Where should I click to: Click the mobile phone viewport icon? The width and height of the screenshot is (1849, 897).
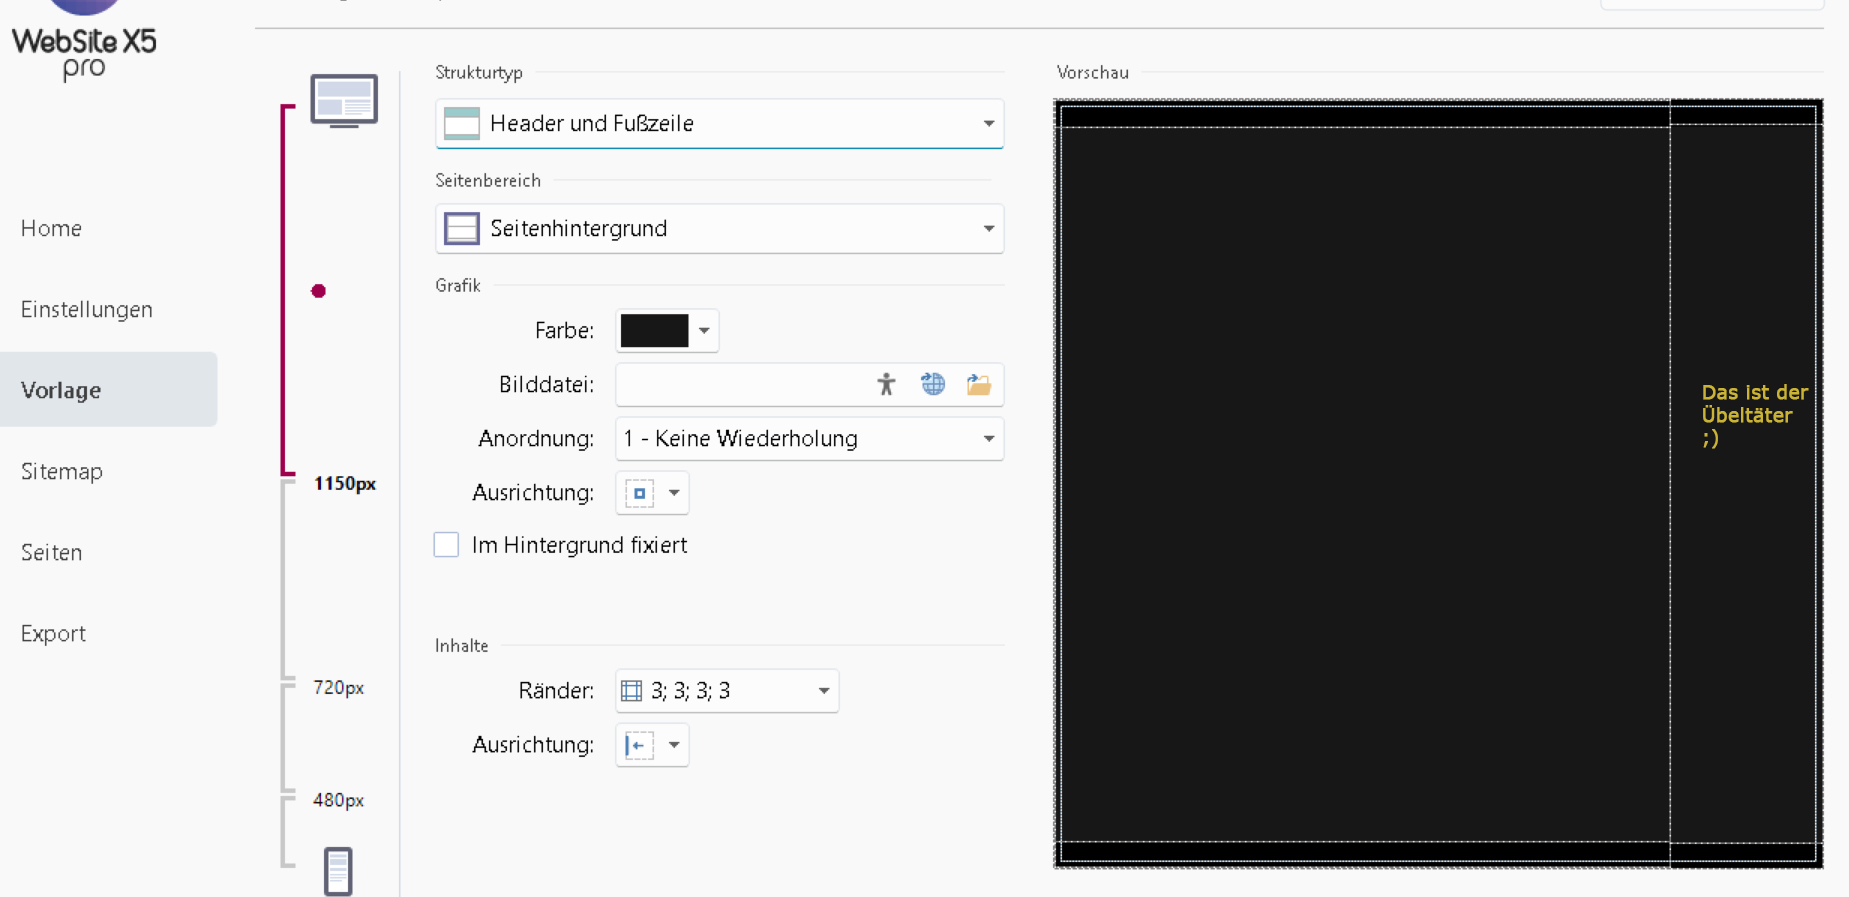click(x=338, y=870)
